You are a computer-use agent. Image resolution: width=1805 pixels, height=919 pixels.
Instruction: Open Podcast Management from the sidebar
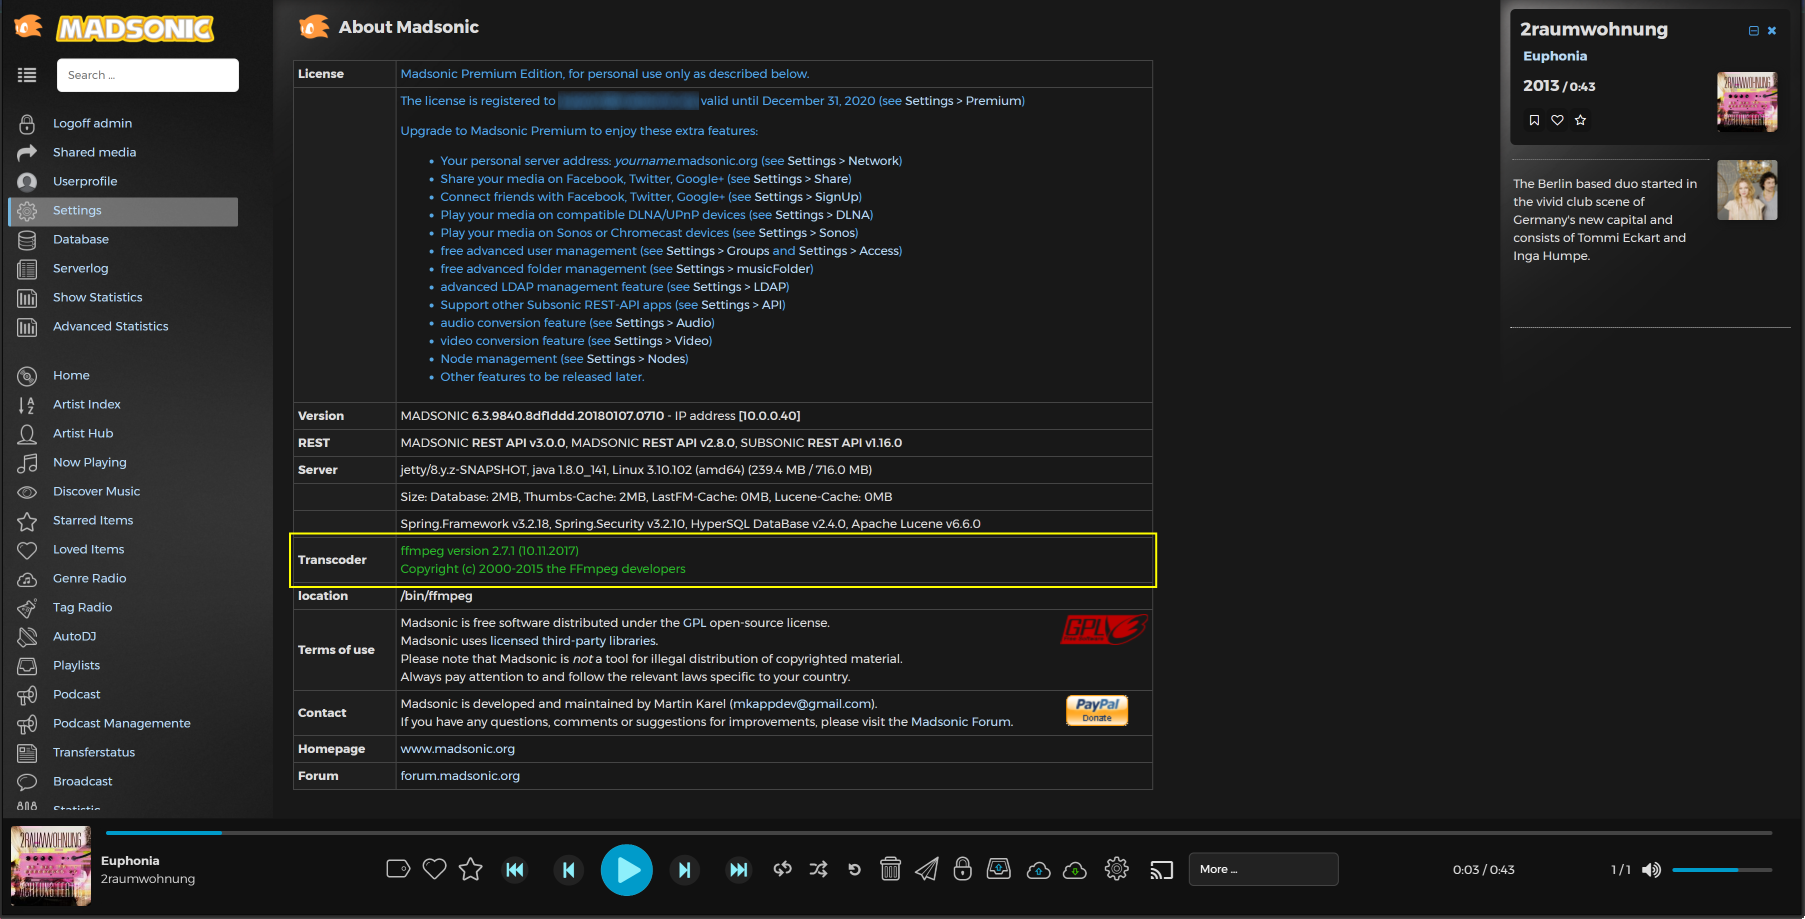pyautogui.click(x=121, y=723)
